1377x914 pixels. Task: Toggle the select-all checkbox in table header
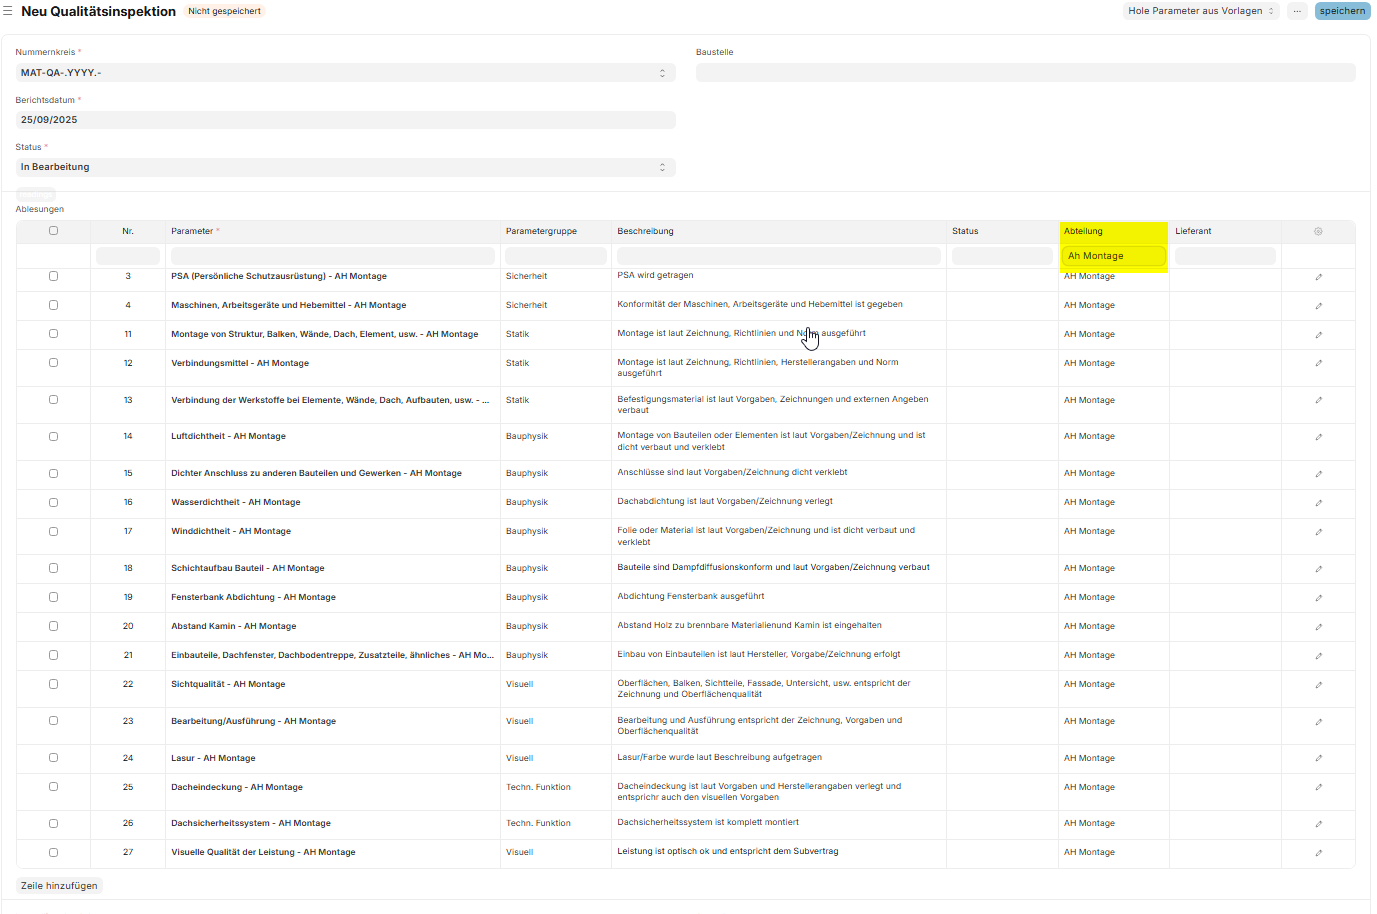click(x=54, y=231)
